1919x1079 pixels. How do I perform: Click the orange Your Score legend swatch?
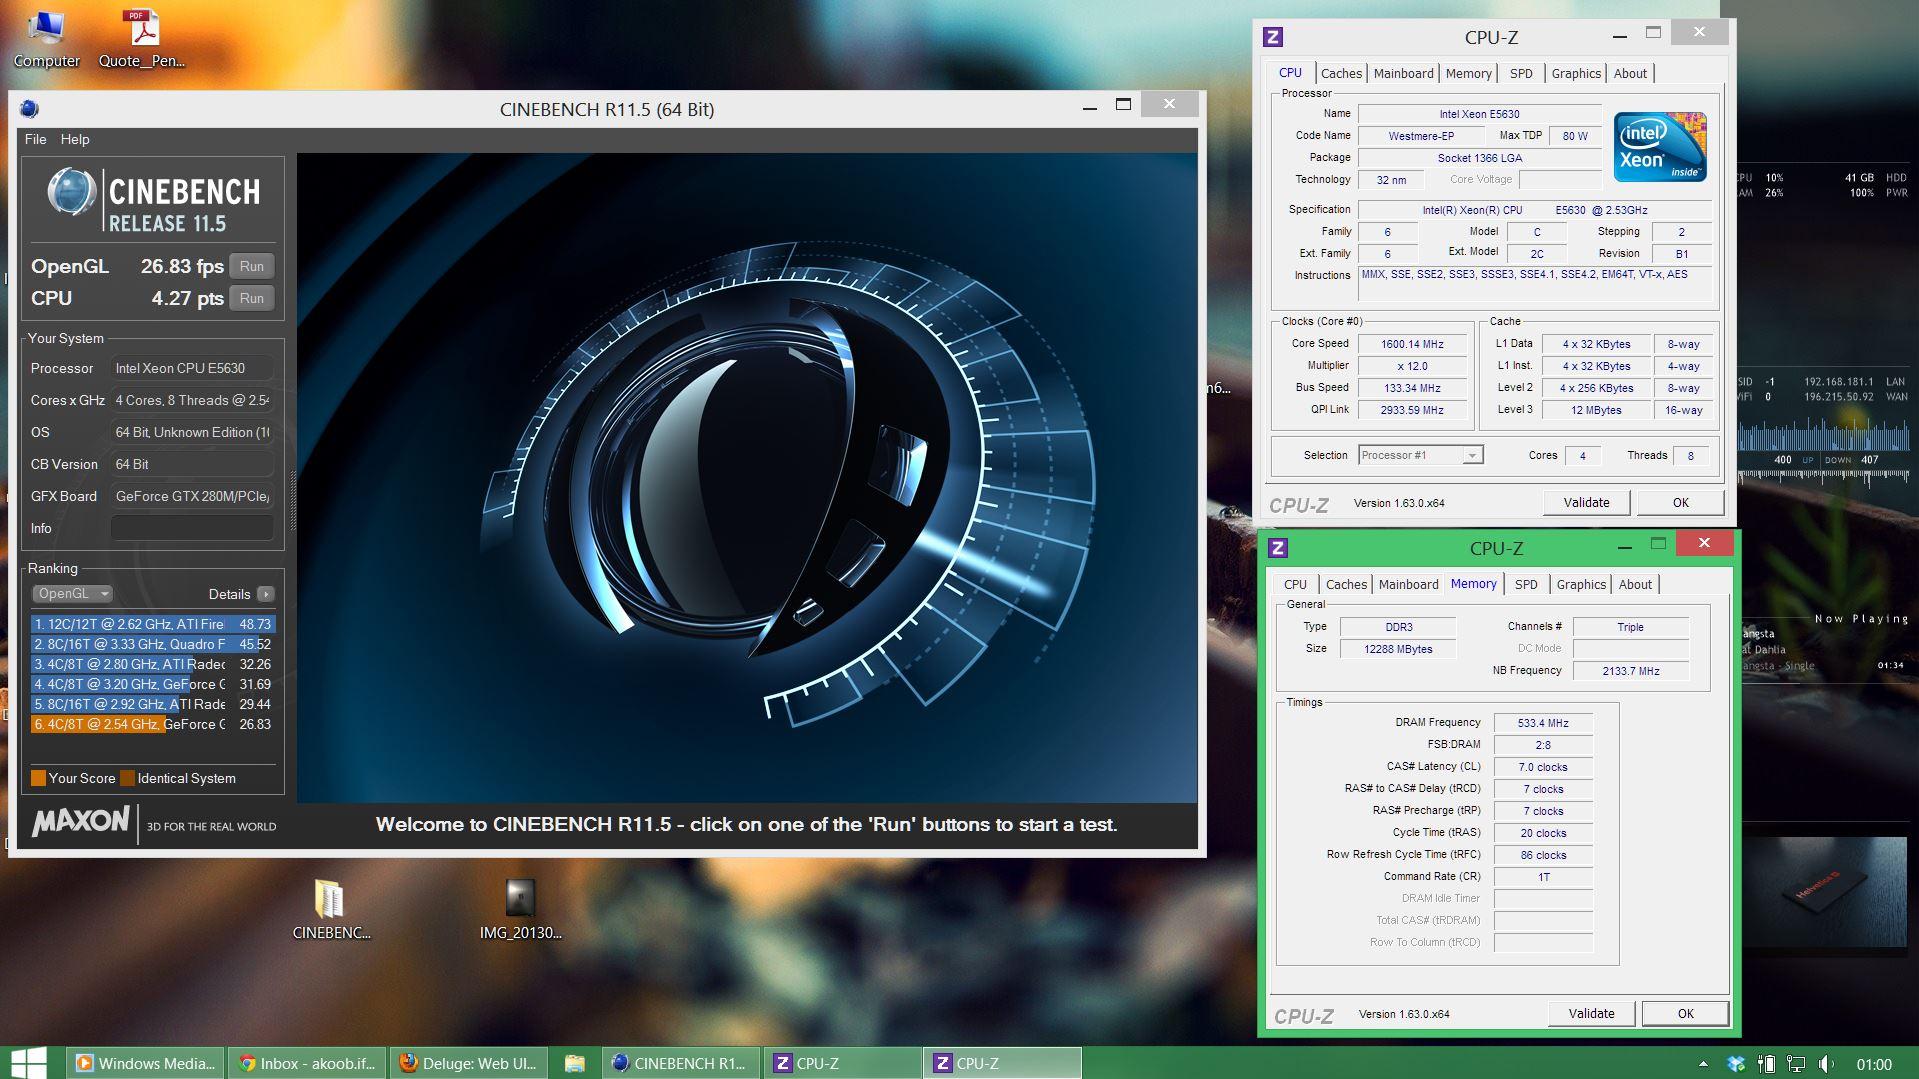(38, 778)
